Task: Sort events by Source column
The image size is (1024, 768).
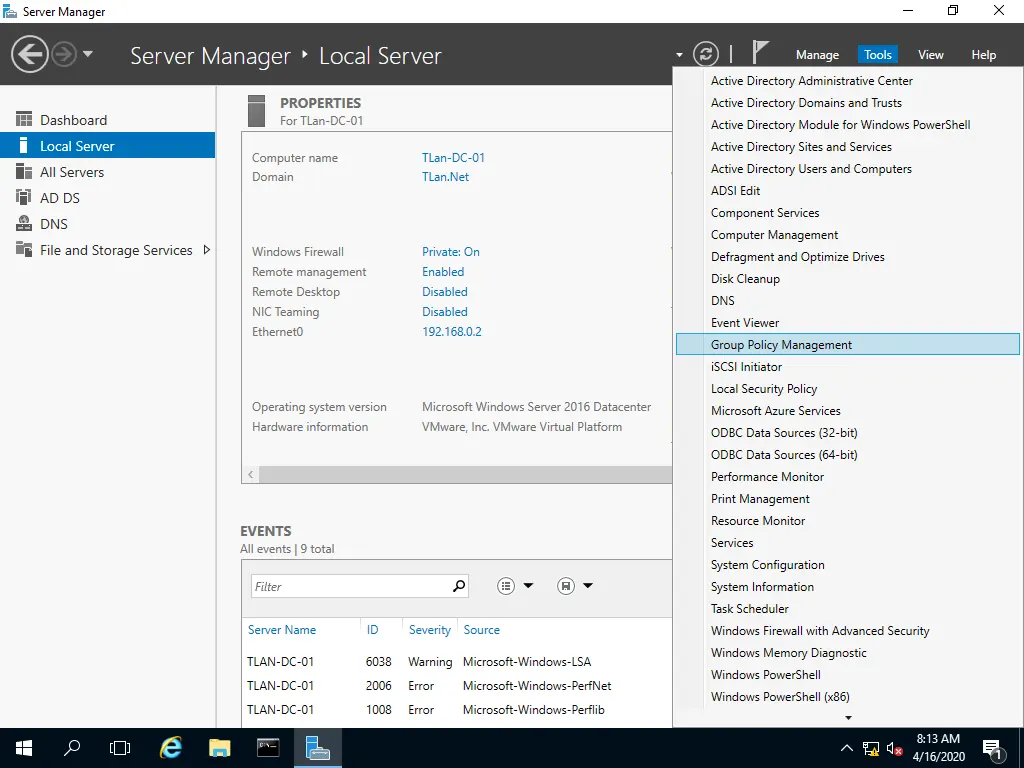Action: [x=481, y=630]
